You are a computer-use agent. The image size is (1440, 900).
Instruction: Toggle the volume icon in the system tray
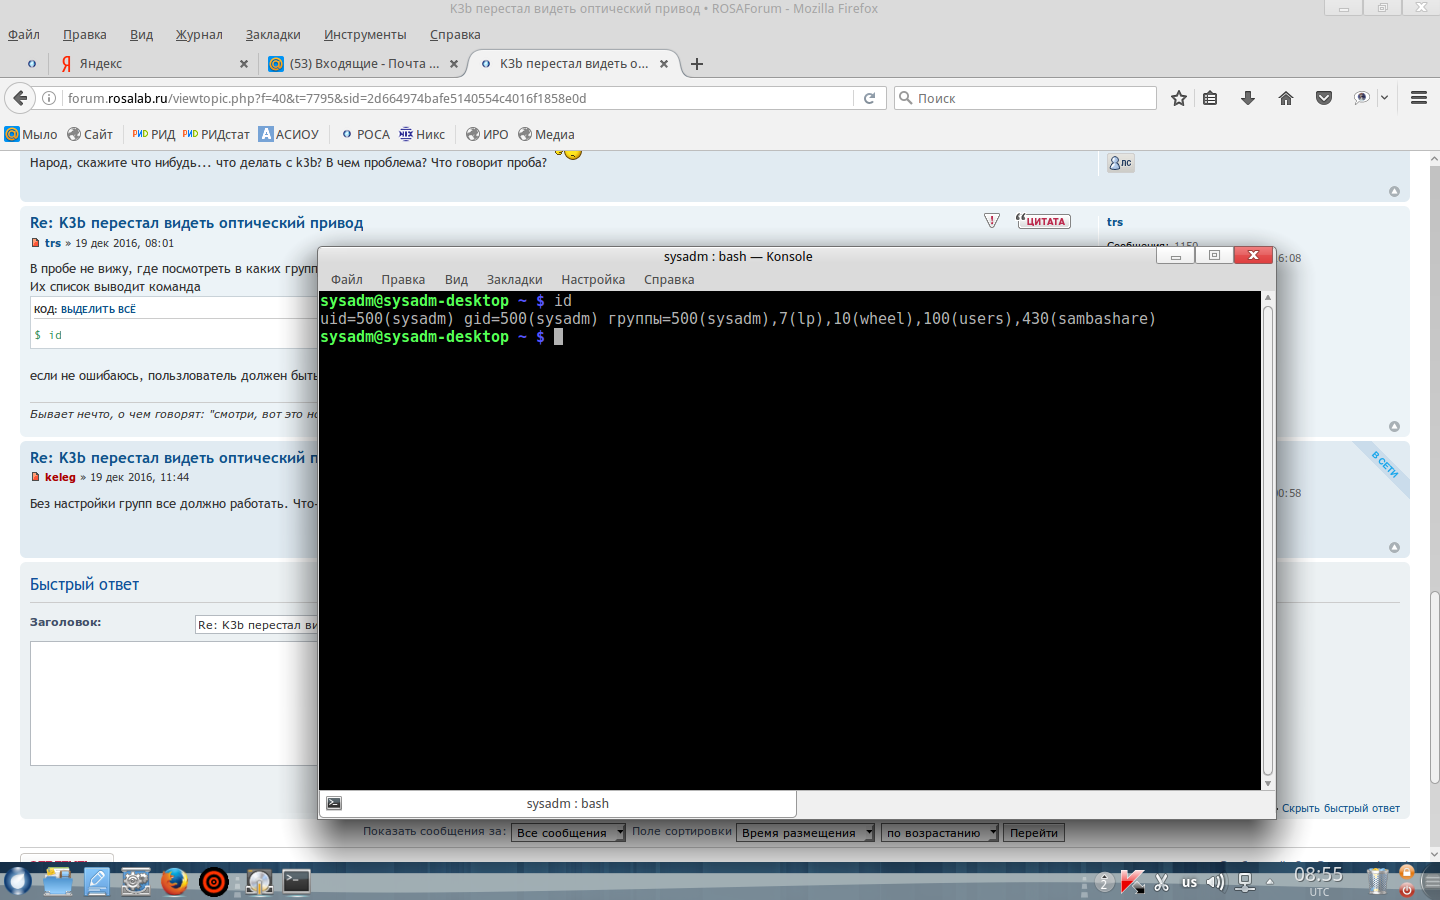[1215, 882]
